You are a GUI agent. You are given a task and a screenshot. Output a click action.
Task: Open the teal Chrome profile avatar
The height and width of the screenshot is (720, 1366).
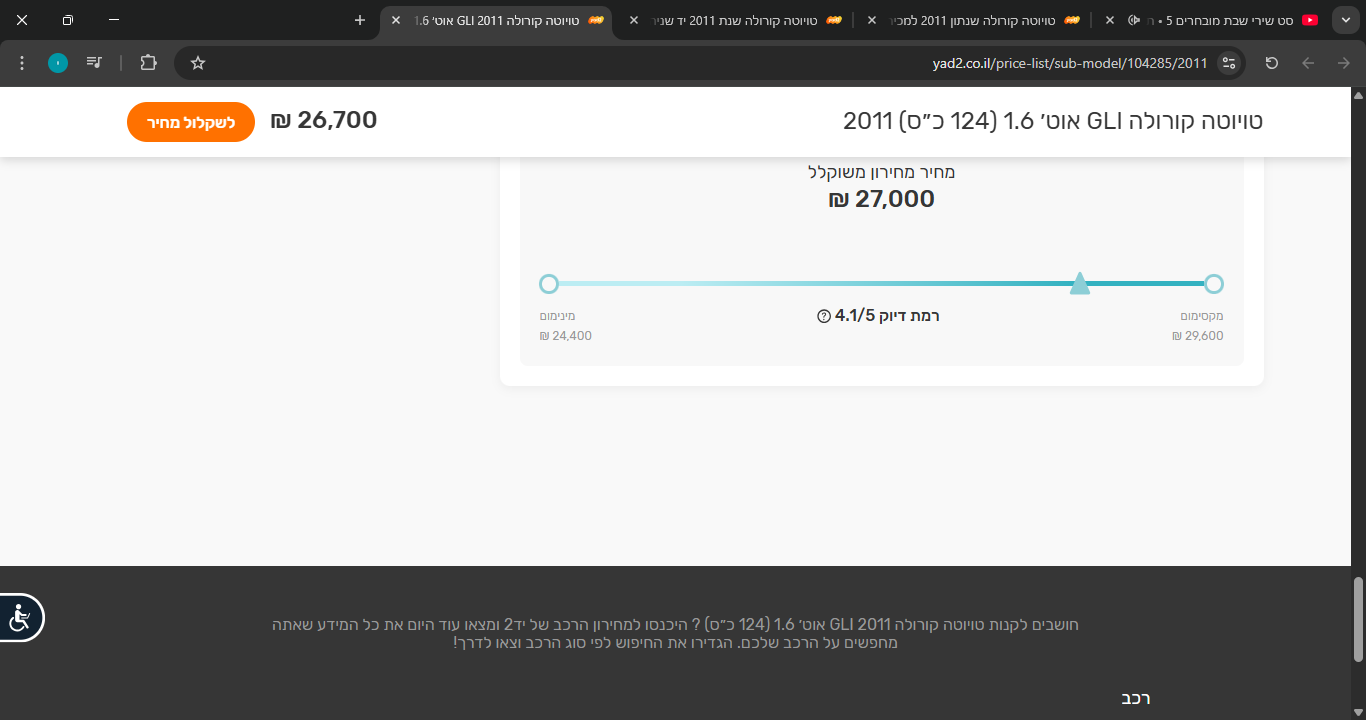pyautogui.click(x=58, y=63)
